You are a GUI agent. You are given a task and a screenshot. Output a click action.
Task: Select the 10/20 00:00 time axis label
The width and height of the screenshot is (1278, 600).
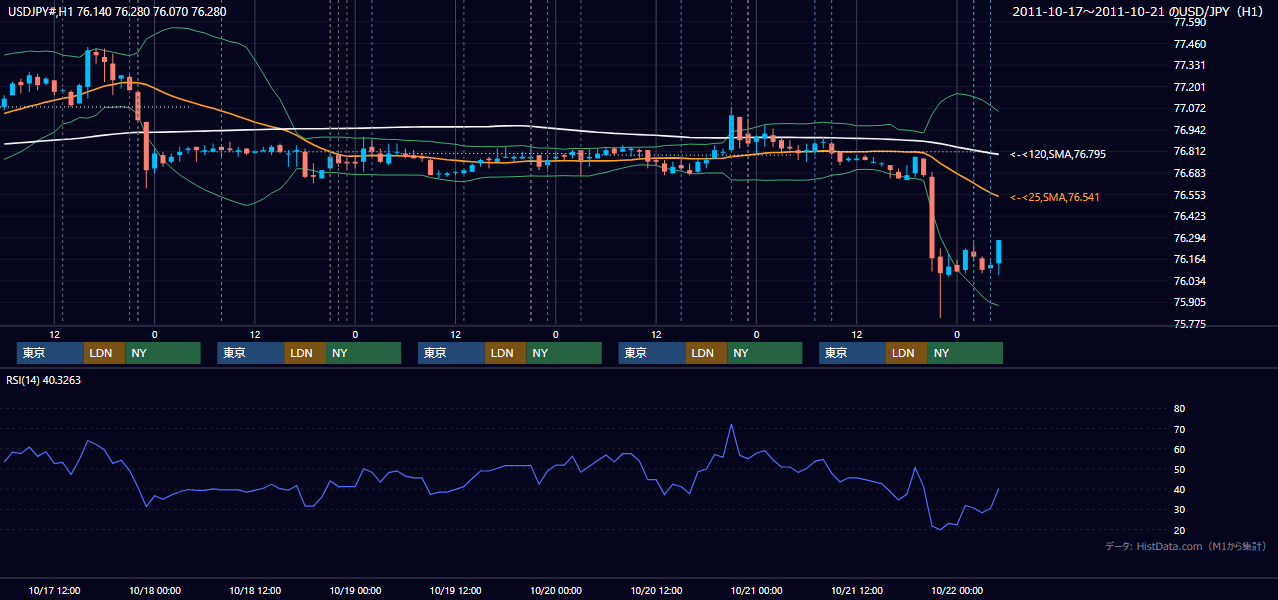click(556, 590)
